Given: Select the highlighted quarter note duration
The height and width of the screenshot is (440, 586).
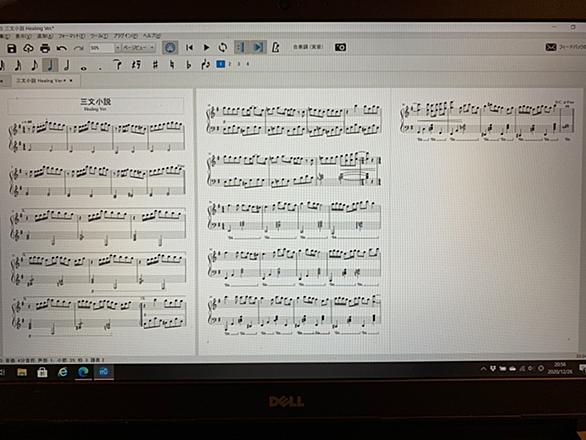Looking at the screenshot, I should (x=50, y=65).
